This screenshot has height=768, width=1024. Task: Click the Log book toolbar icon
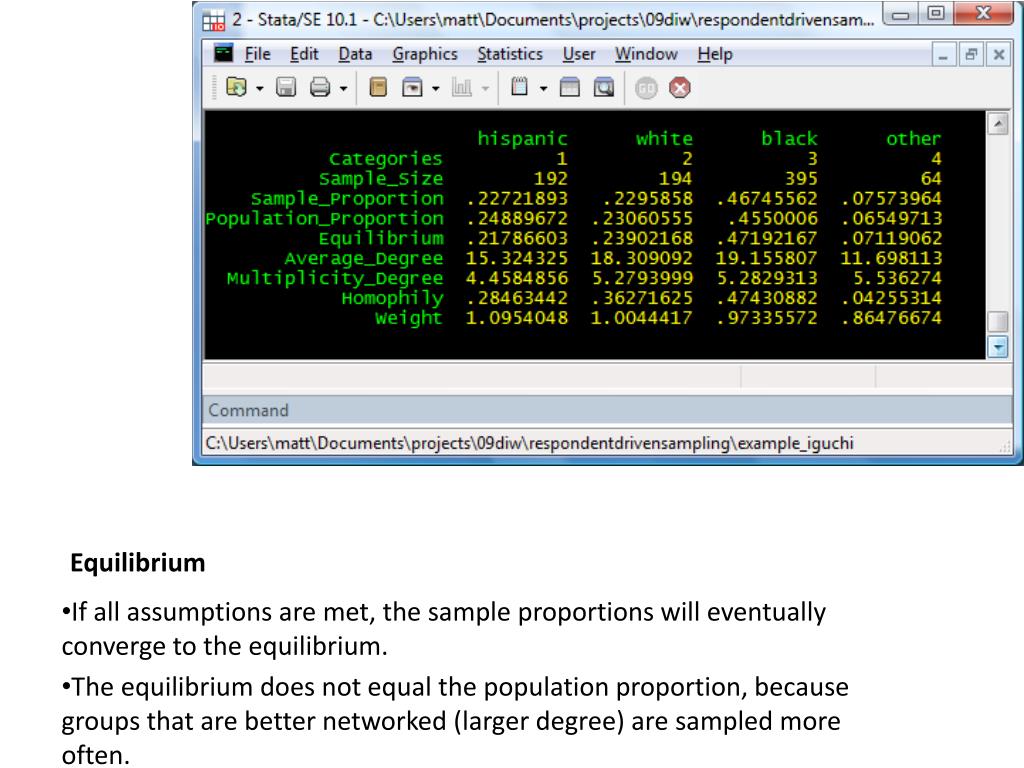pyautogui.click(x=378, y=87)
